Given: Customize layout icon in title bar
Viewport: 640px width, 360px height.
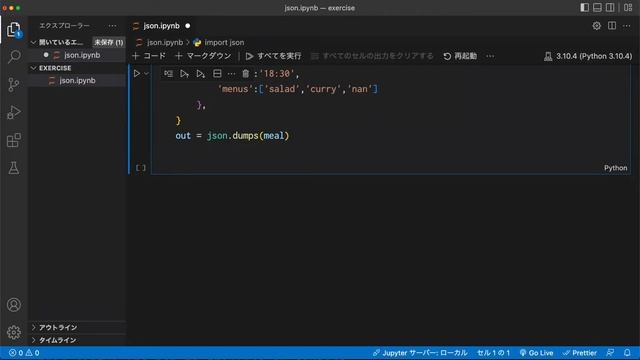Looking at the screenshot, I should coord(628,8).
